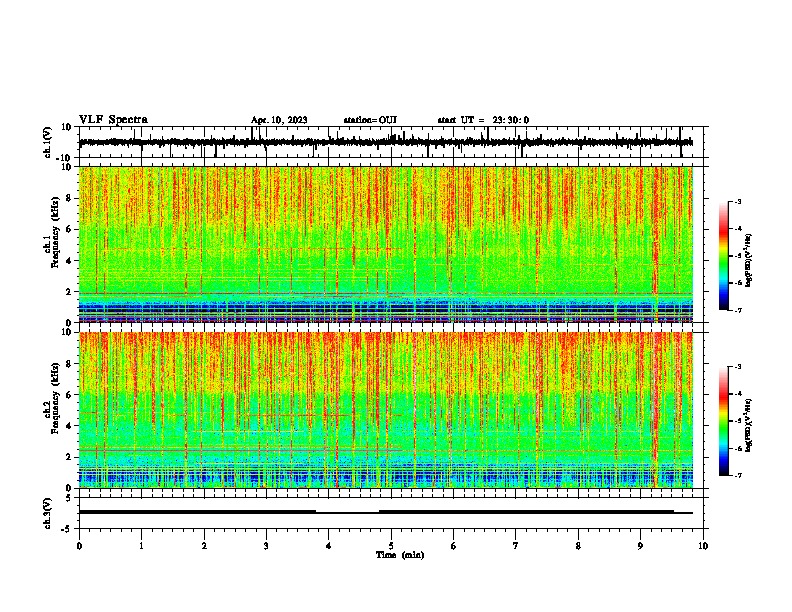Click the log(PSD) label beside ch.2 color bar
The height and width of the screenshot is (612, 792).
[749, 425]
